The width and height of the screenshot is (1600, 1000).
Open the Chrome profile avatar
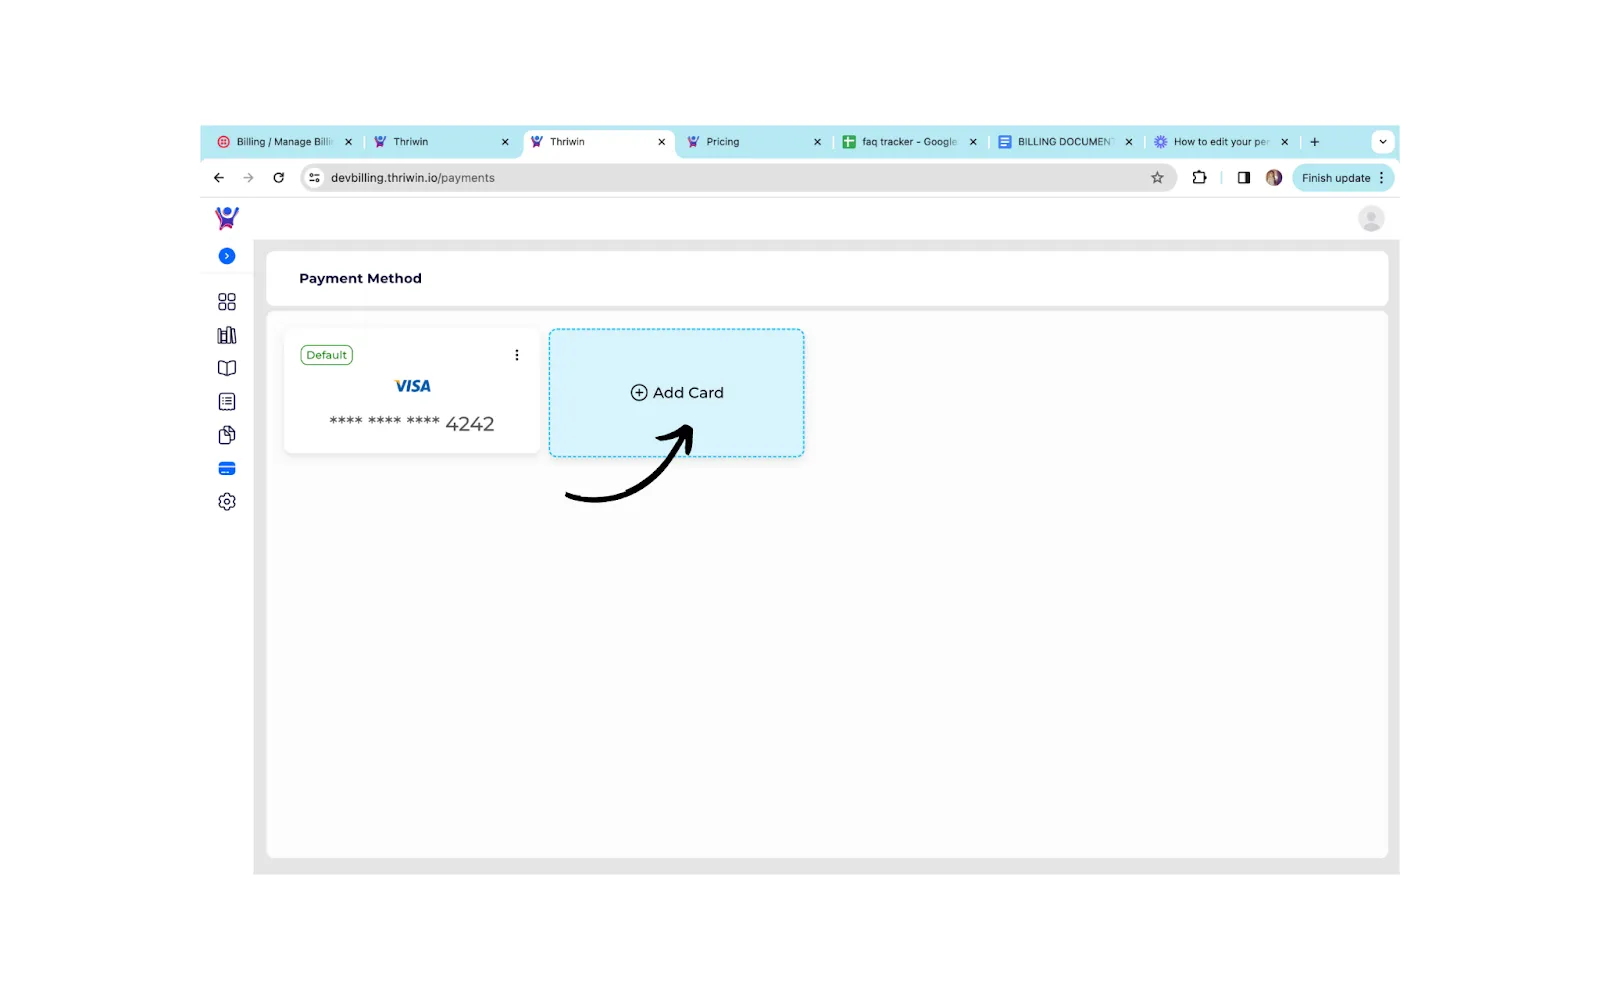coord(1274,178)
